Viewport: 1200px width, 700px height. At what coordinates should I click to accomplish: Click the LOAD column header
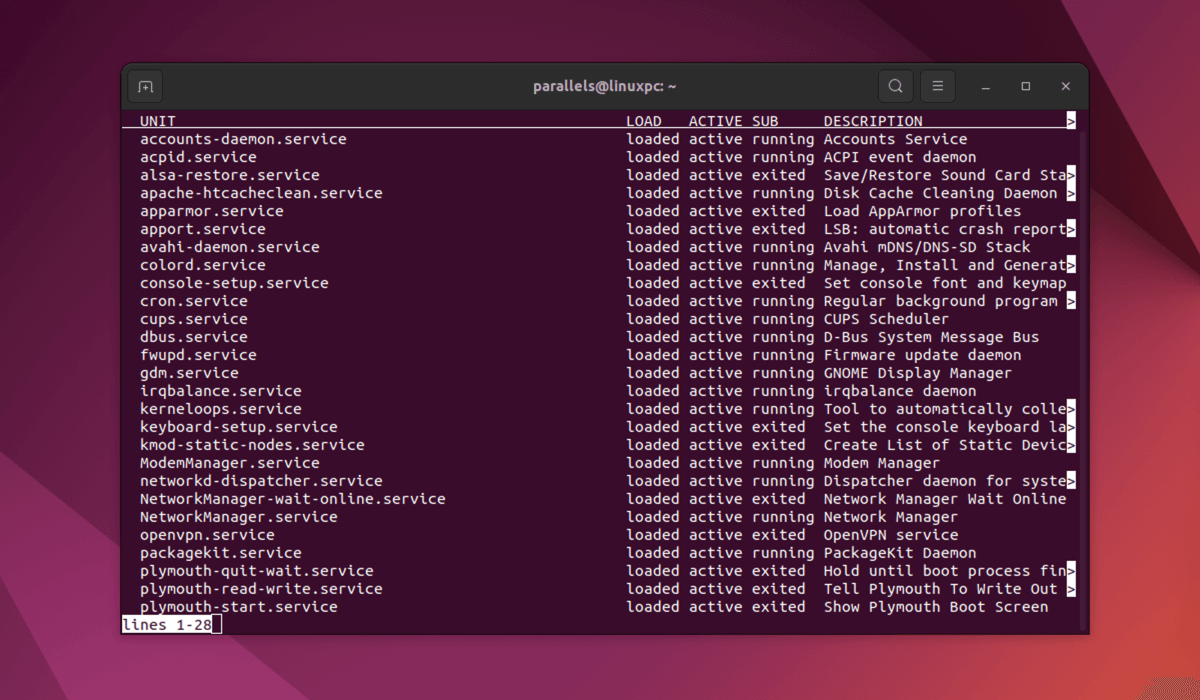644,121
